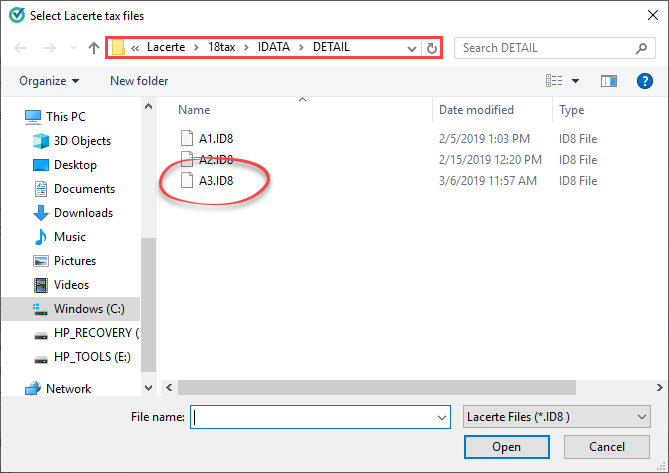Image resolution: width=669 pixels, height=473 pixels.
Task: Click the Search DETAIL field
Action: coord(555,48)
